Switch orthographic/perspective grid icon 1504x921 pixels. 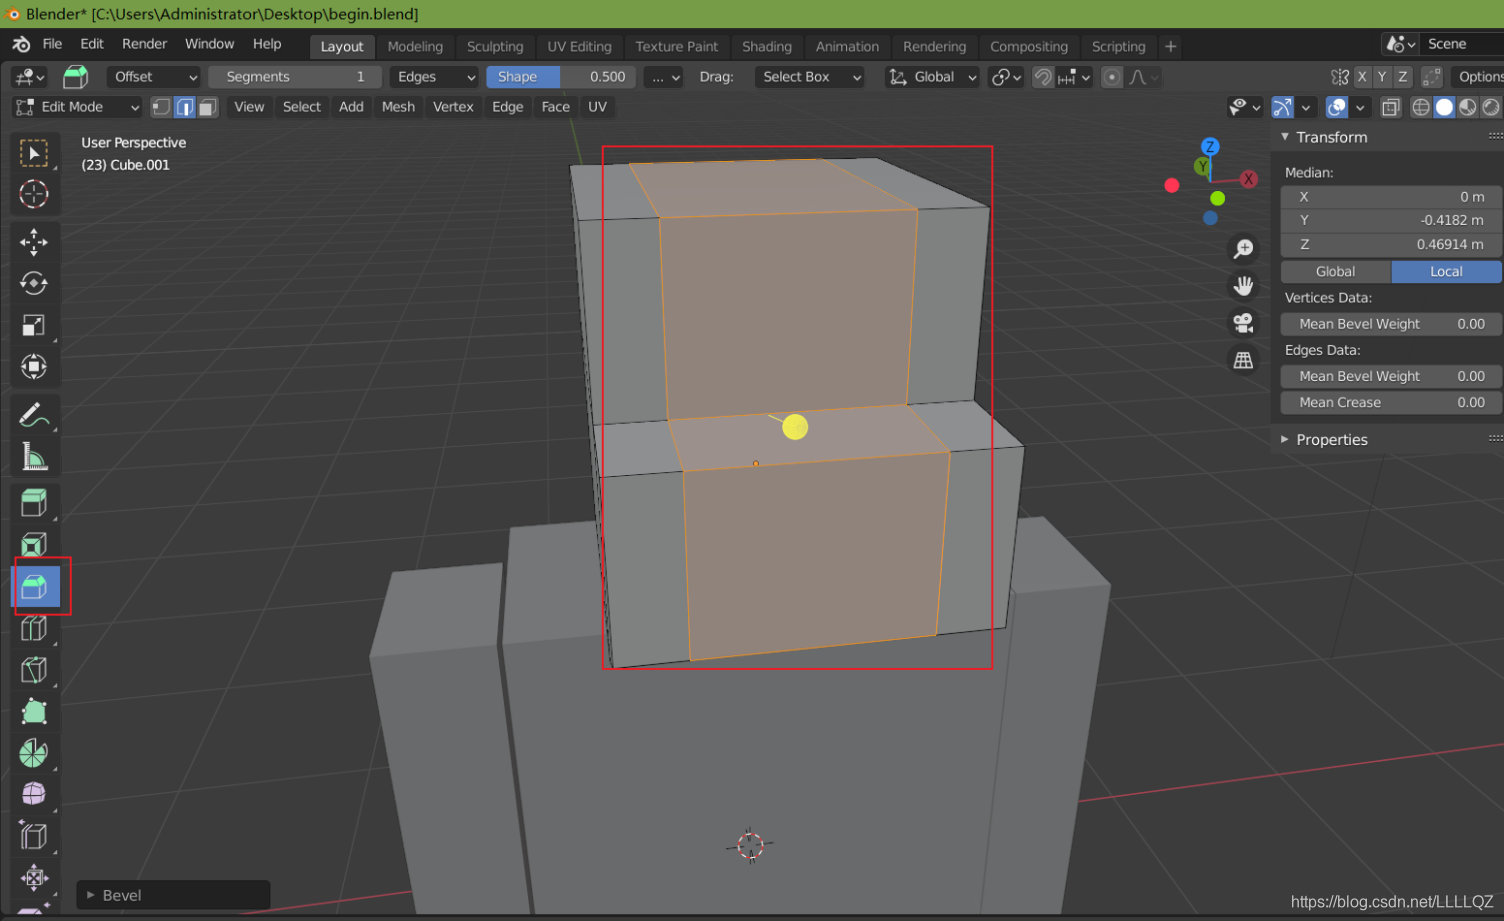click(x=1243, y=360)
